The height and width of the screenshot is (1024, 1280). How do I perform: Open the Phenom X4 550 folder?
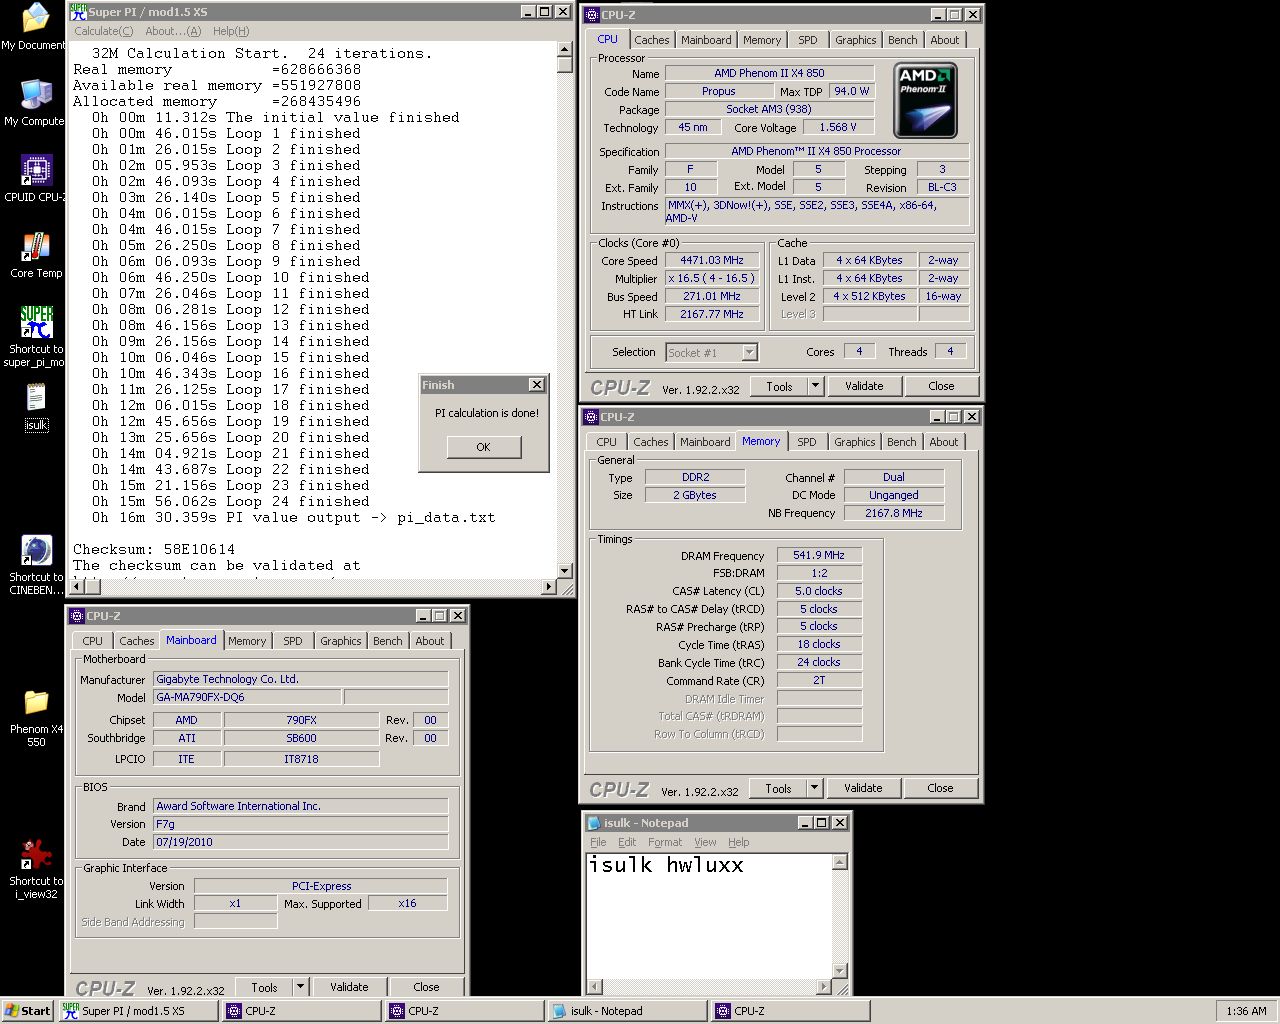[x=36, y=718]
